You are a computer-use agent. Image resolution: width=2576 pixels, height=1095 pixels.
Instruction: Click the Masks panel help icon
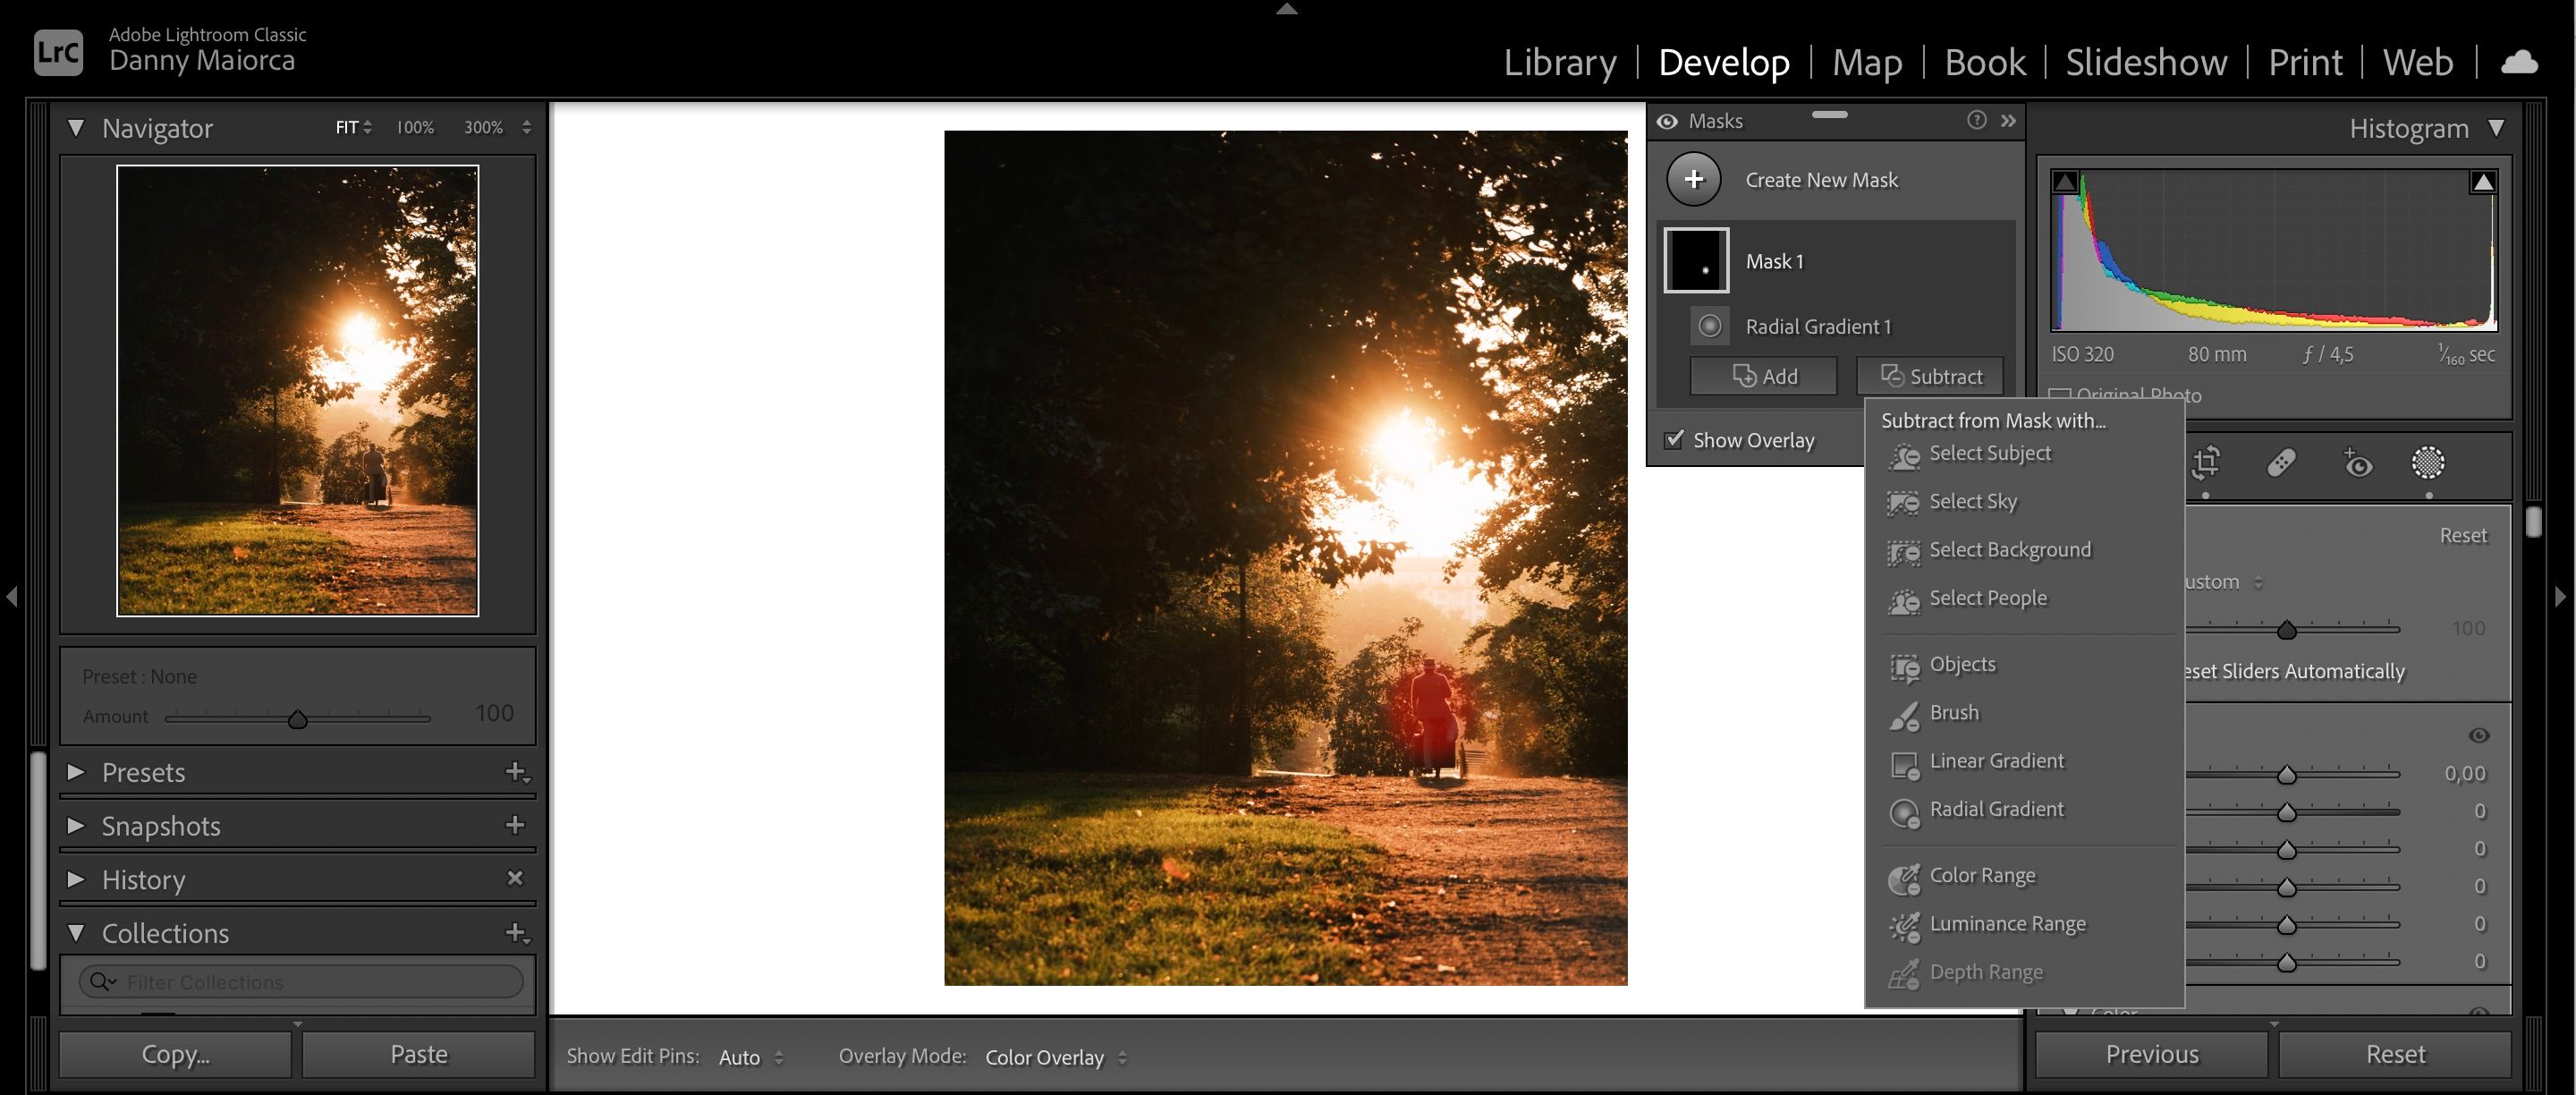[1976, 120]
